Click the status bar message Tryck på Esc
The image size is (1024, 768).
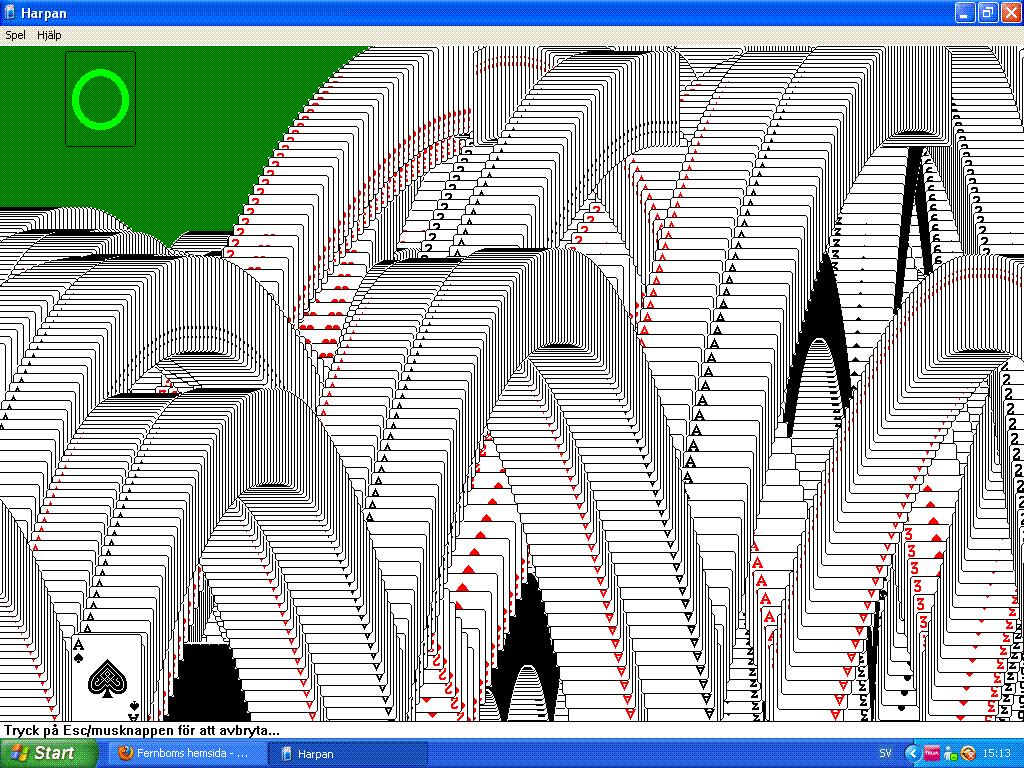(x=142, y=730)
